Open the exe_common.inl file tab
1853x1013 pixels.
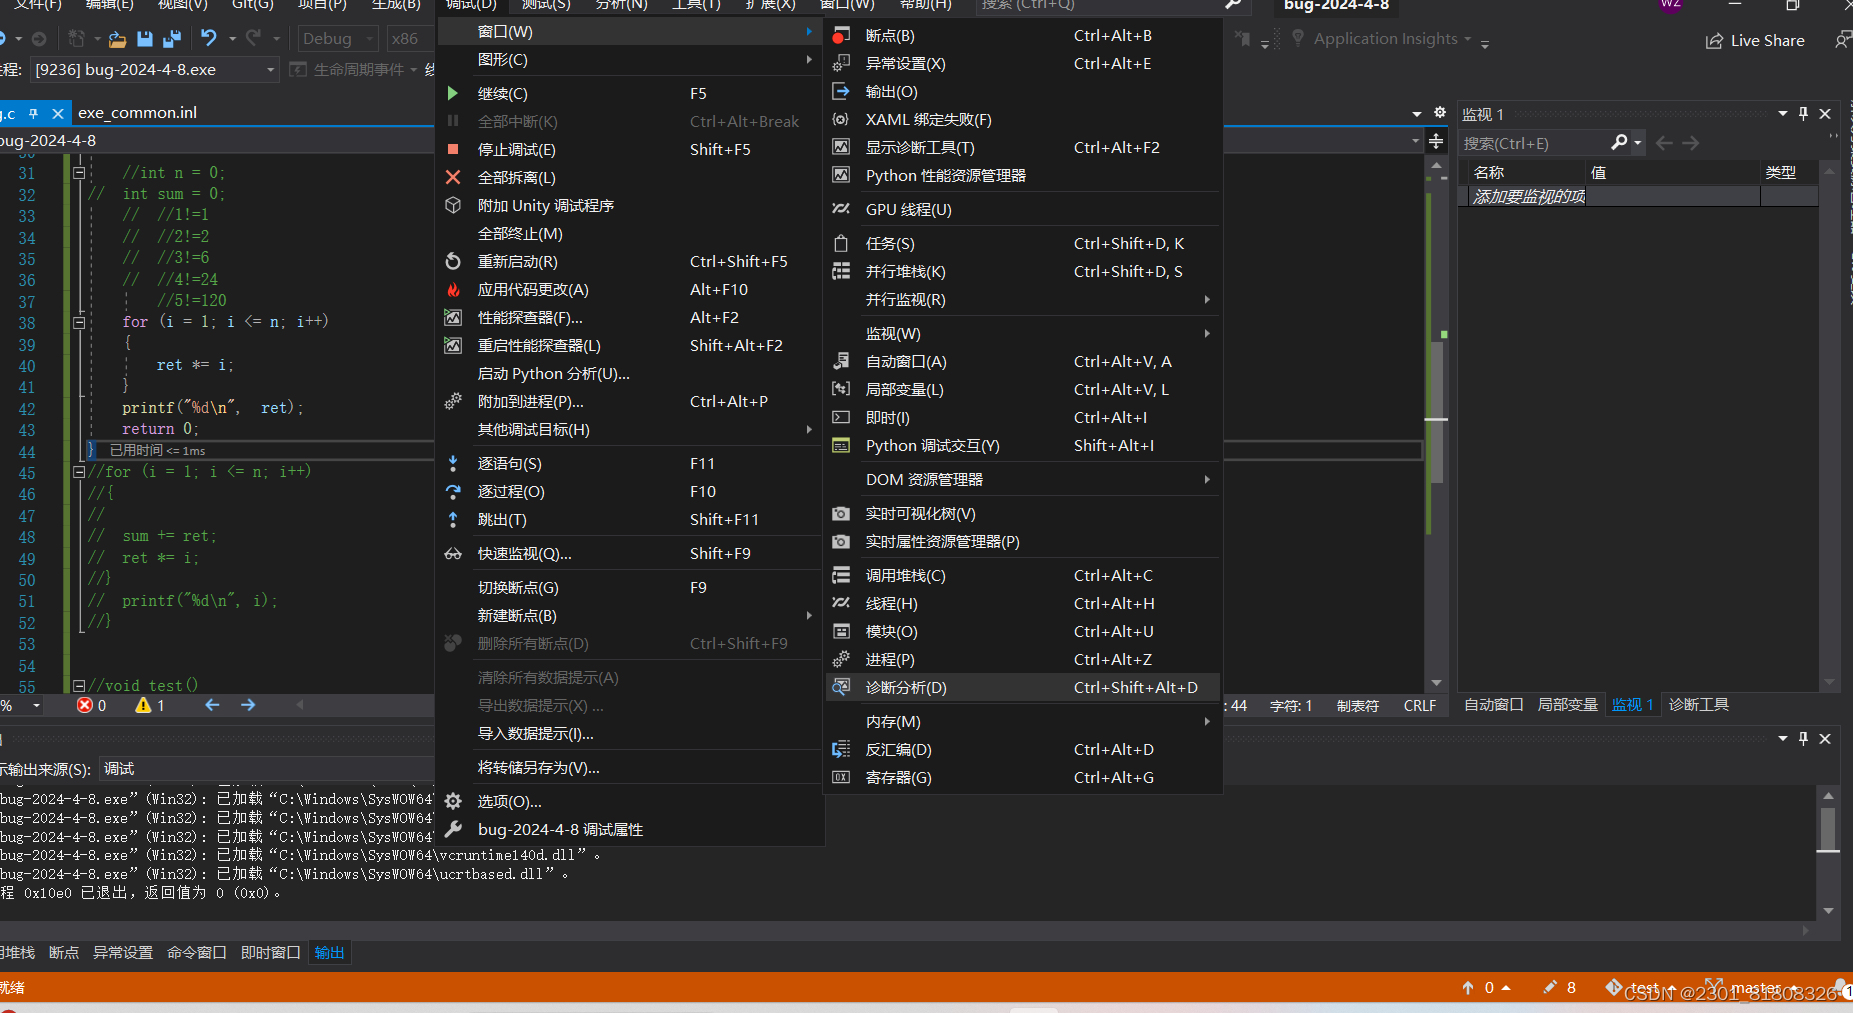[137, 113]
